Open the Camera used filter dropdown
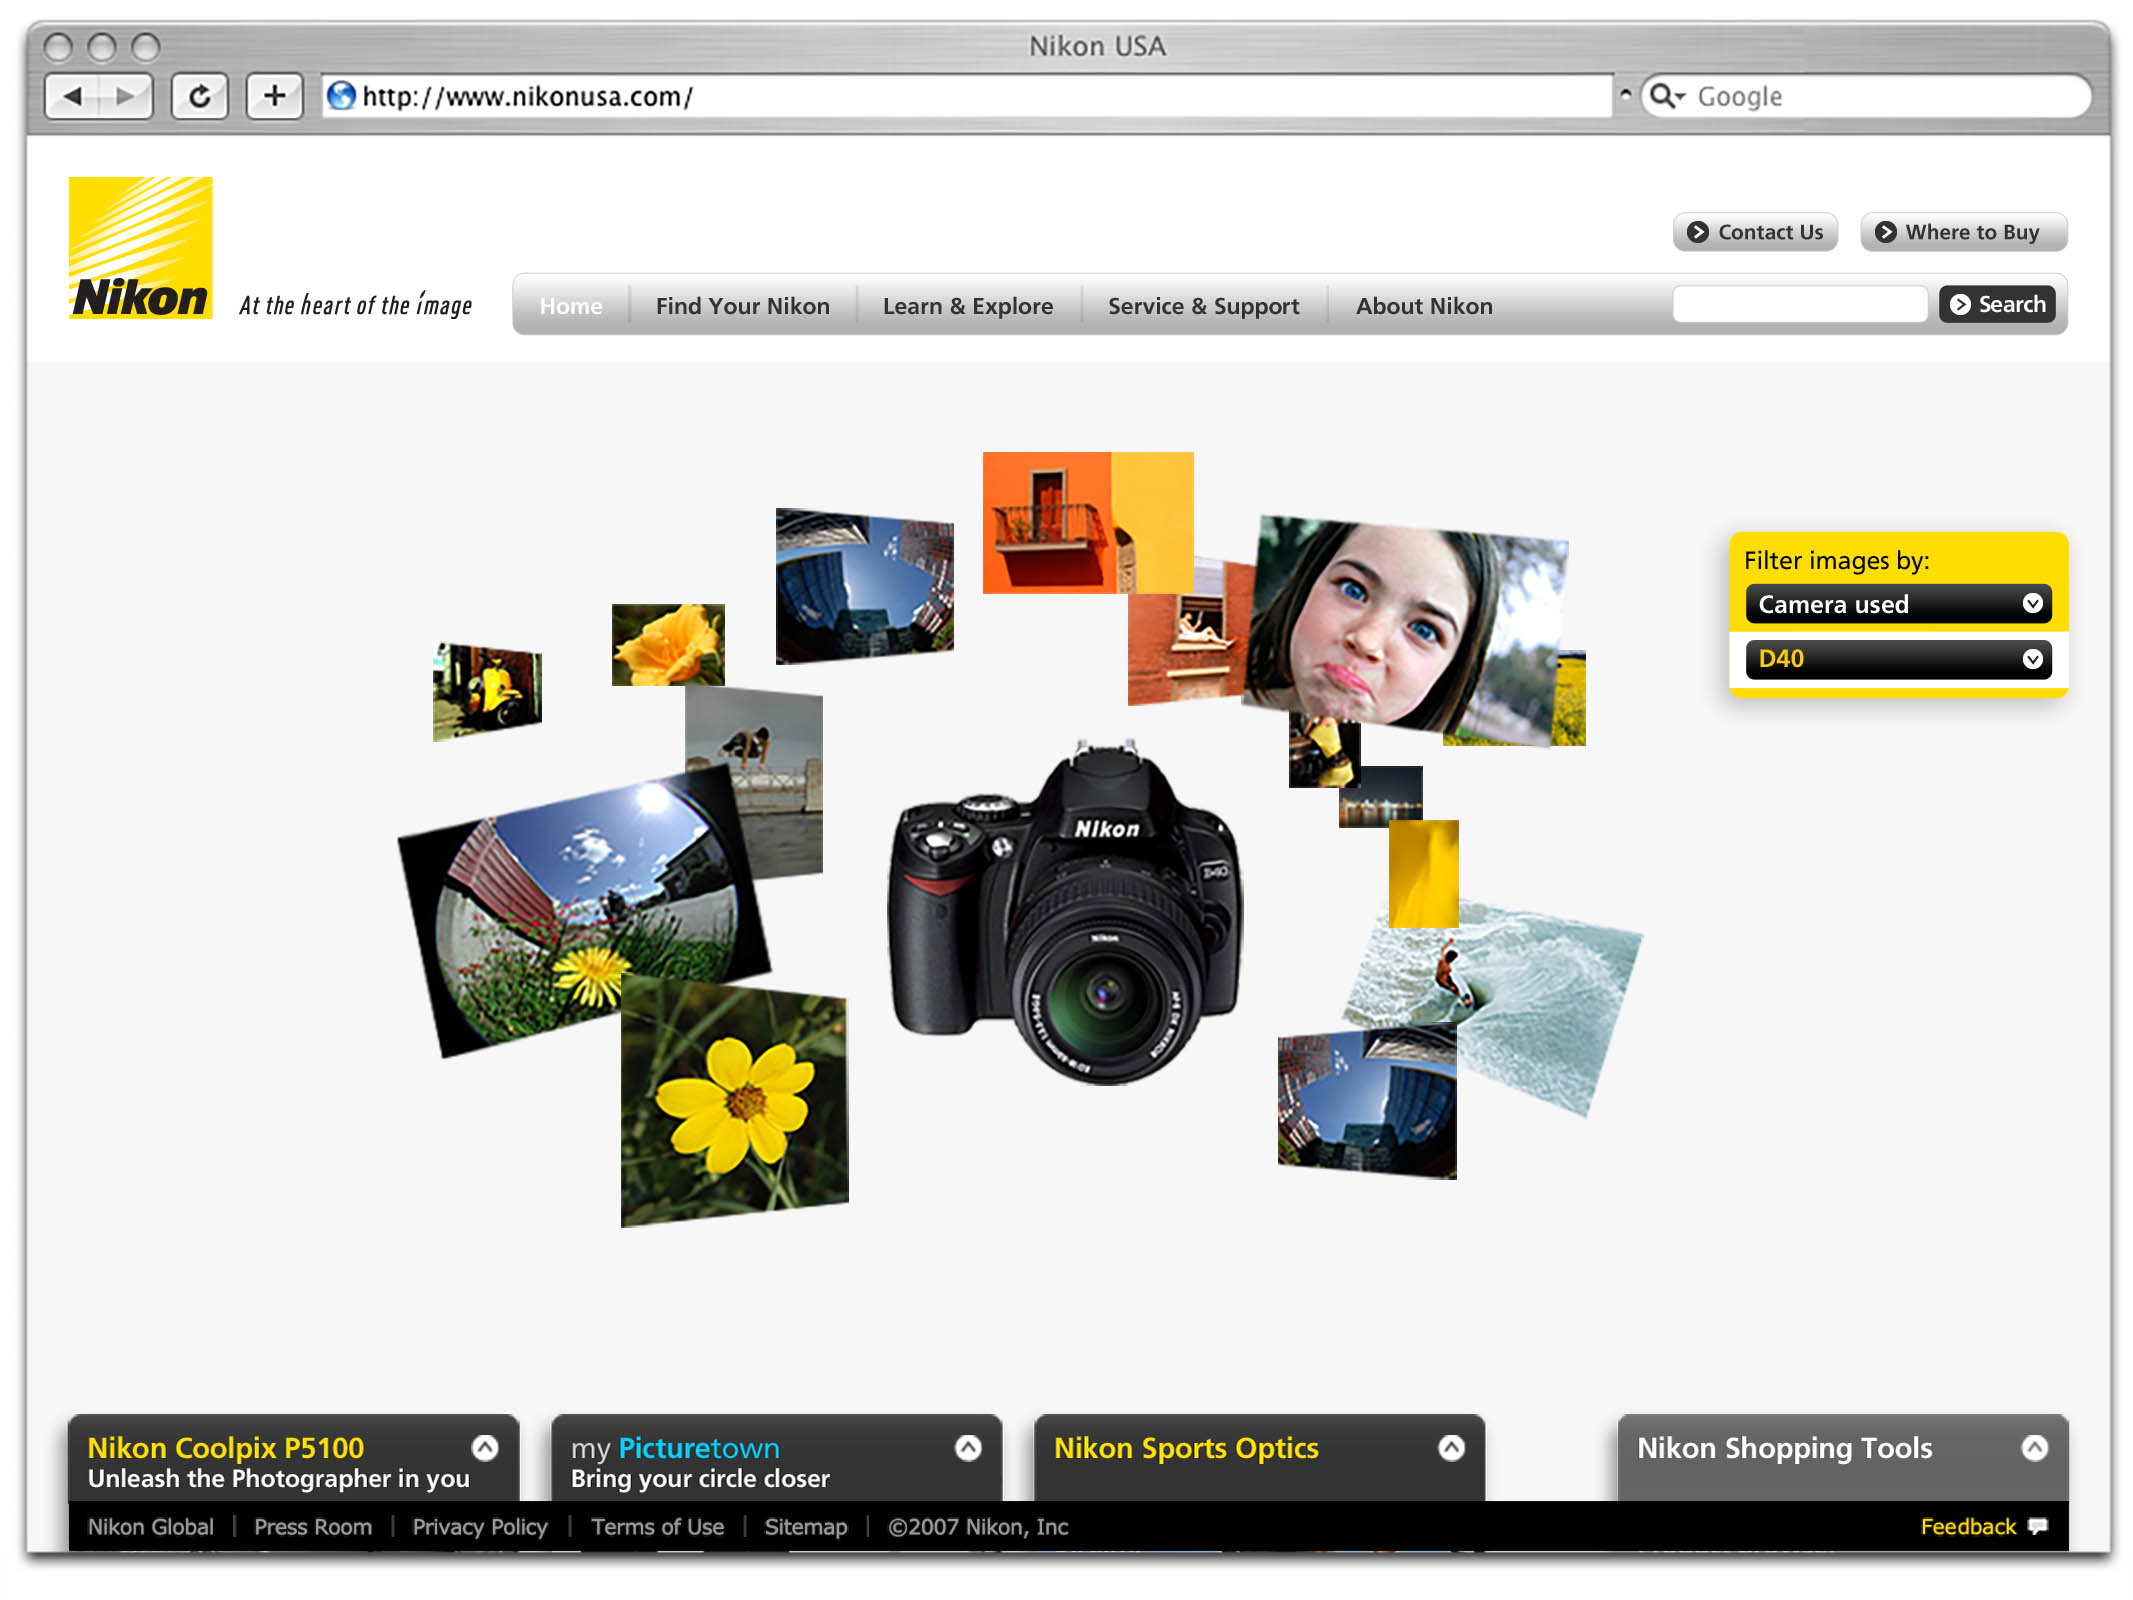The height and width of the screenshot is (1600, 2133). tap(1897, 604)
